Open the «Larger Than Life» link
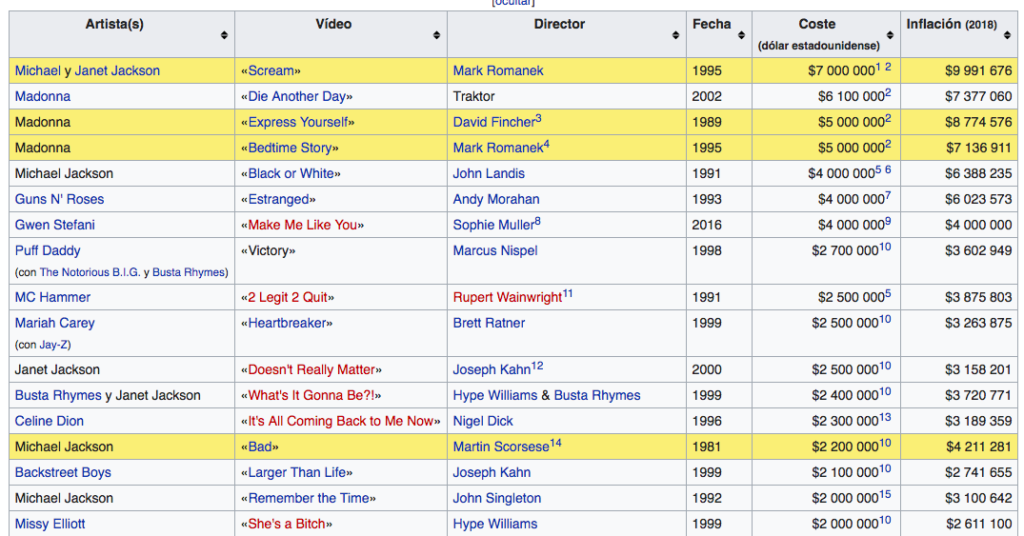This screenshot has width=1024, height=536. tap(296, 473)
